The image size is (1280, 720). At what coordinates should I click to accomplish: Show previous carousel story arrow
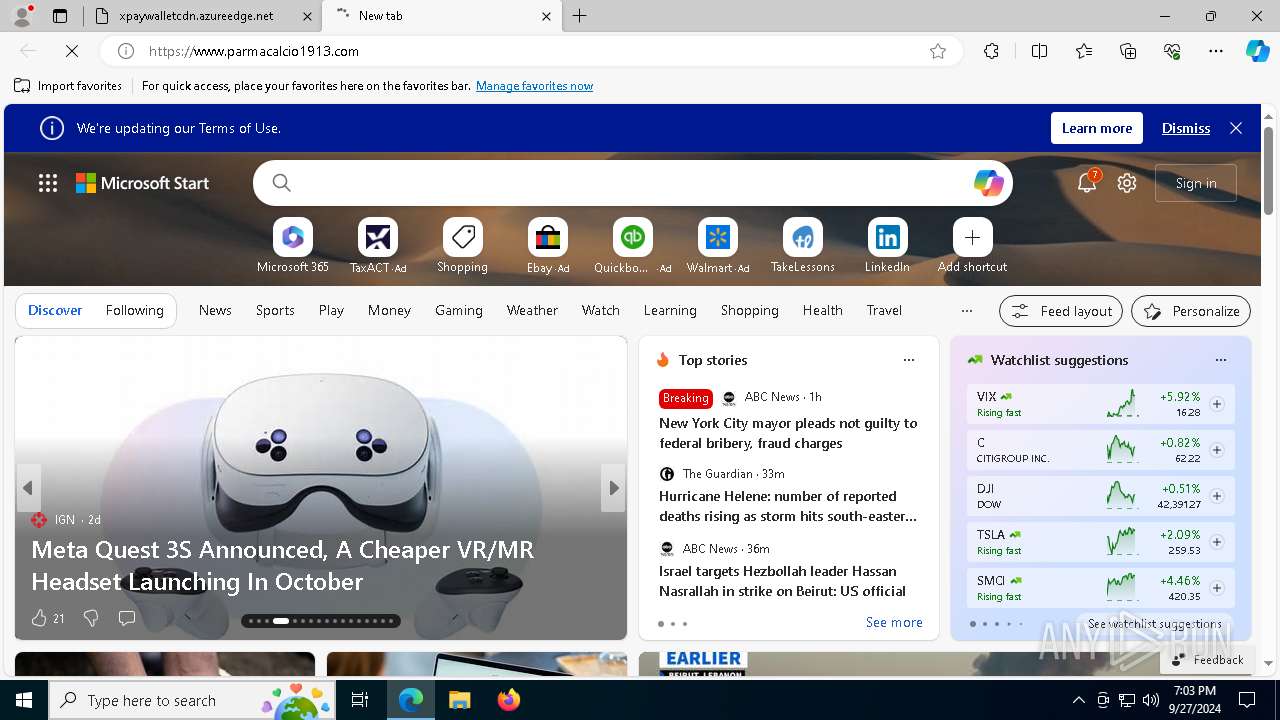pyautogui.click(x=28, y=488)
